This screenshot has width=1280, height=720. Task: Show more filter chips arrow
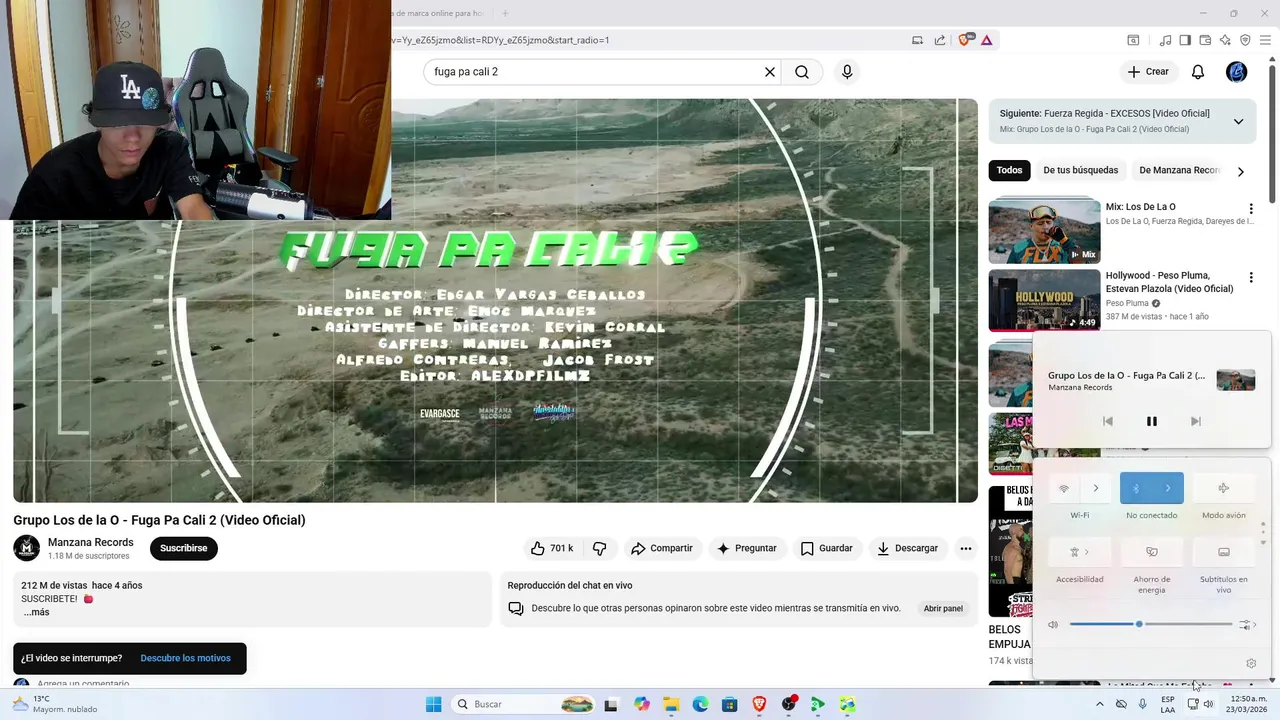point(1241,171)
